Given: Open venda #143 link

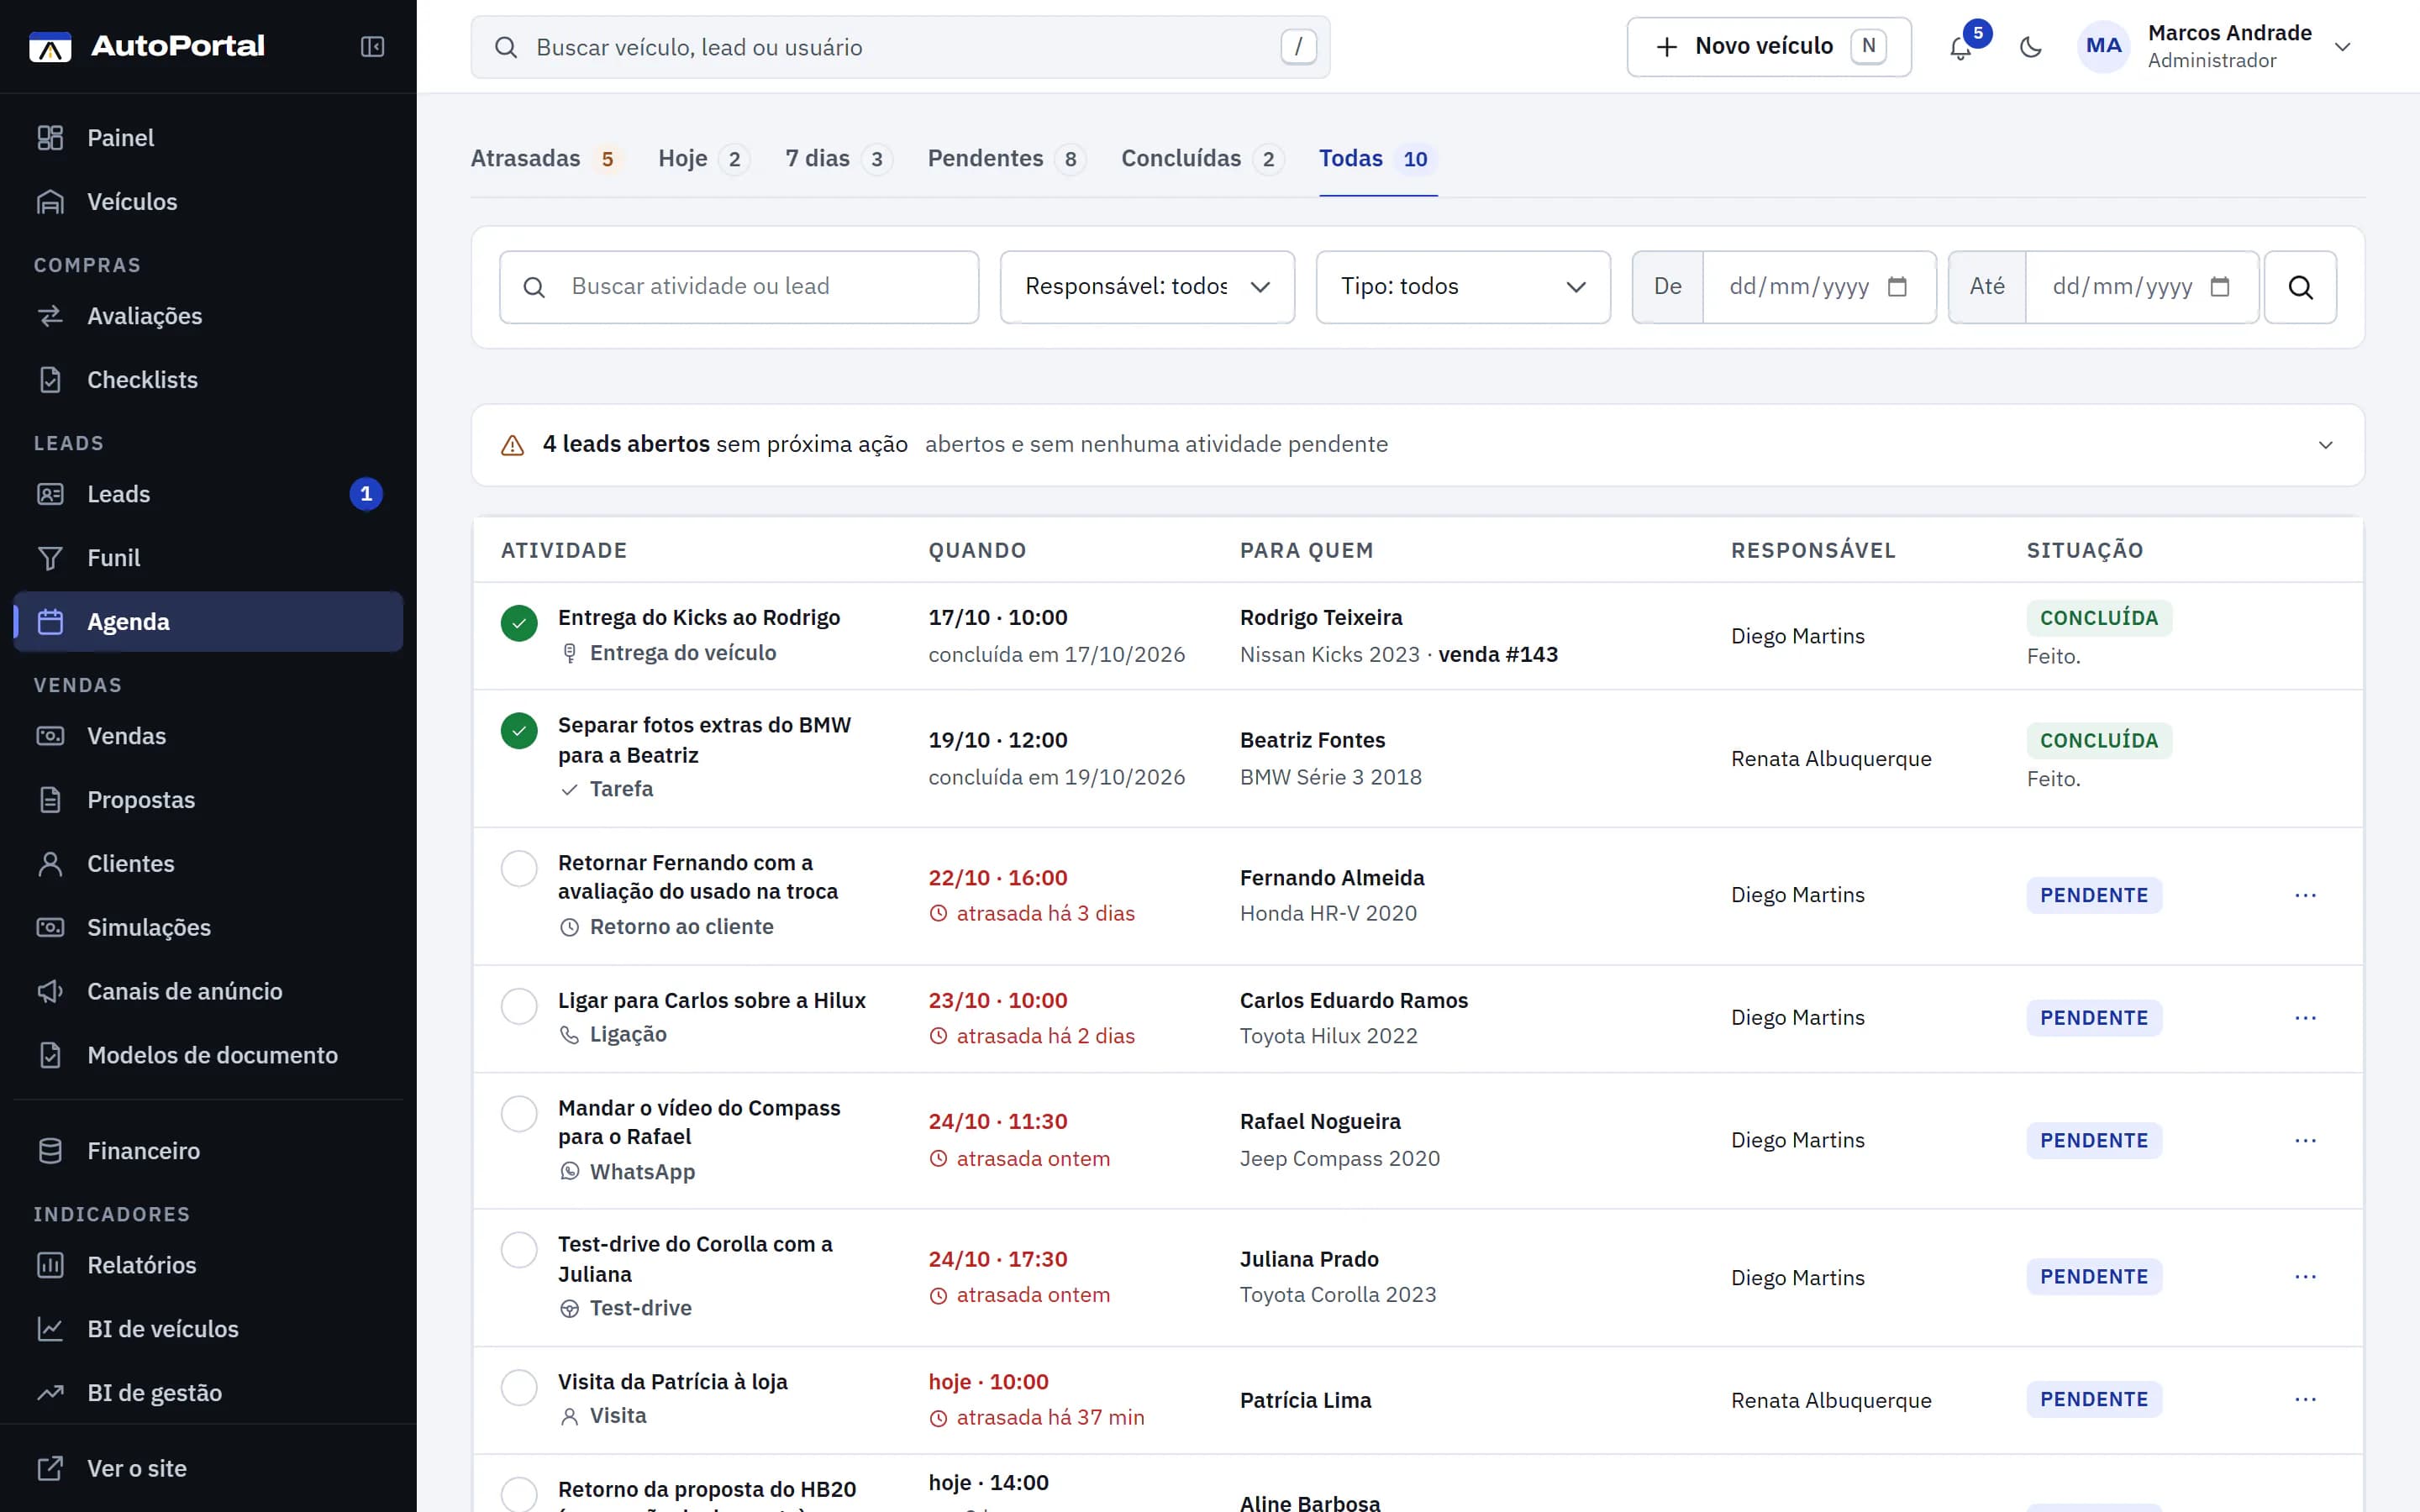Looking at the screenshot, I should point(1497,655).
